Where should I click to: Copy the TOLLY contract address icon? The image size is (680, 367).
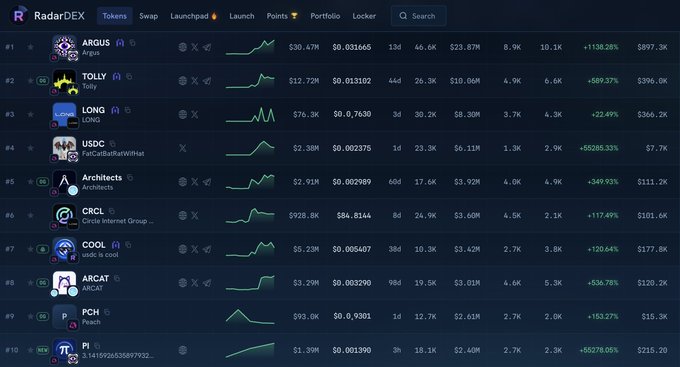[x=129, y=76]
